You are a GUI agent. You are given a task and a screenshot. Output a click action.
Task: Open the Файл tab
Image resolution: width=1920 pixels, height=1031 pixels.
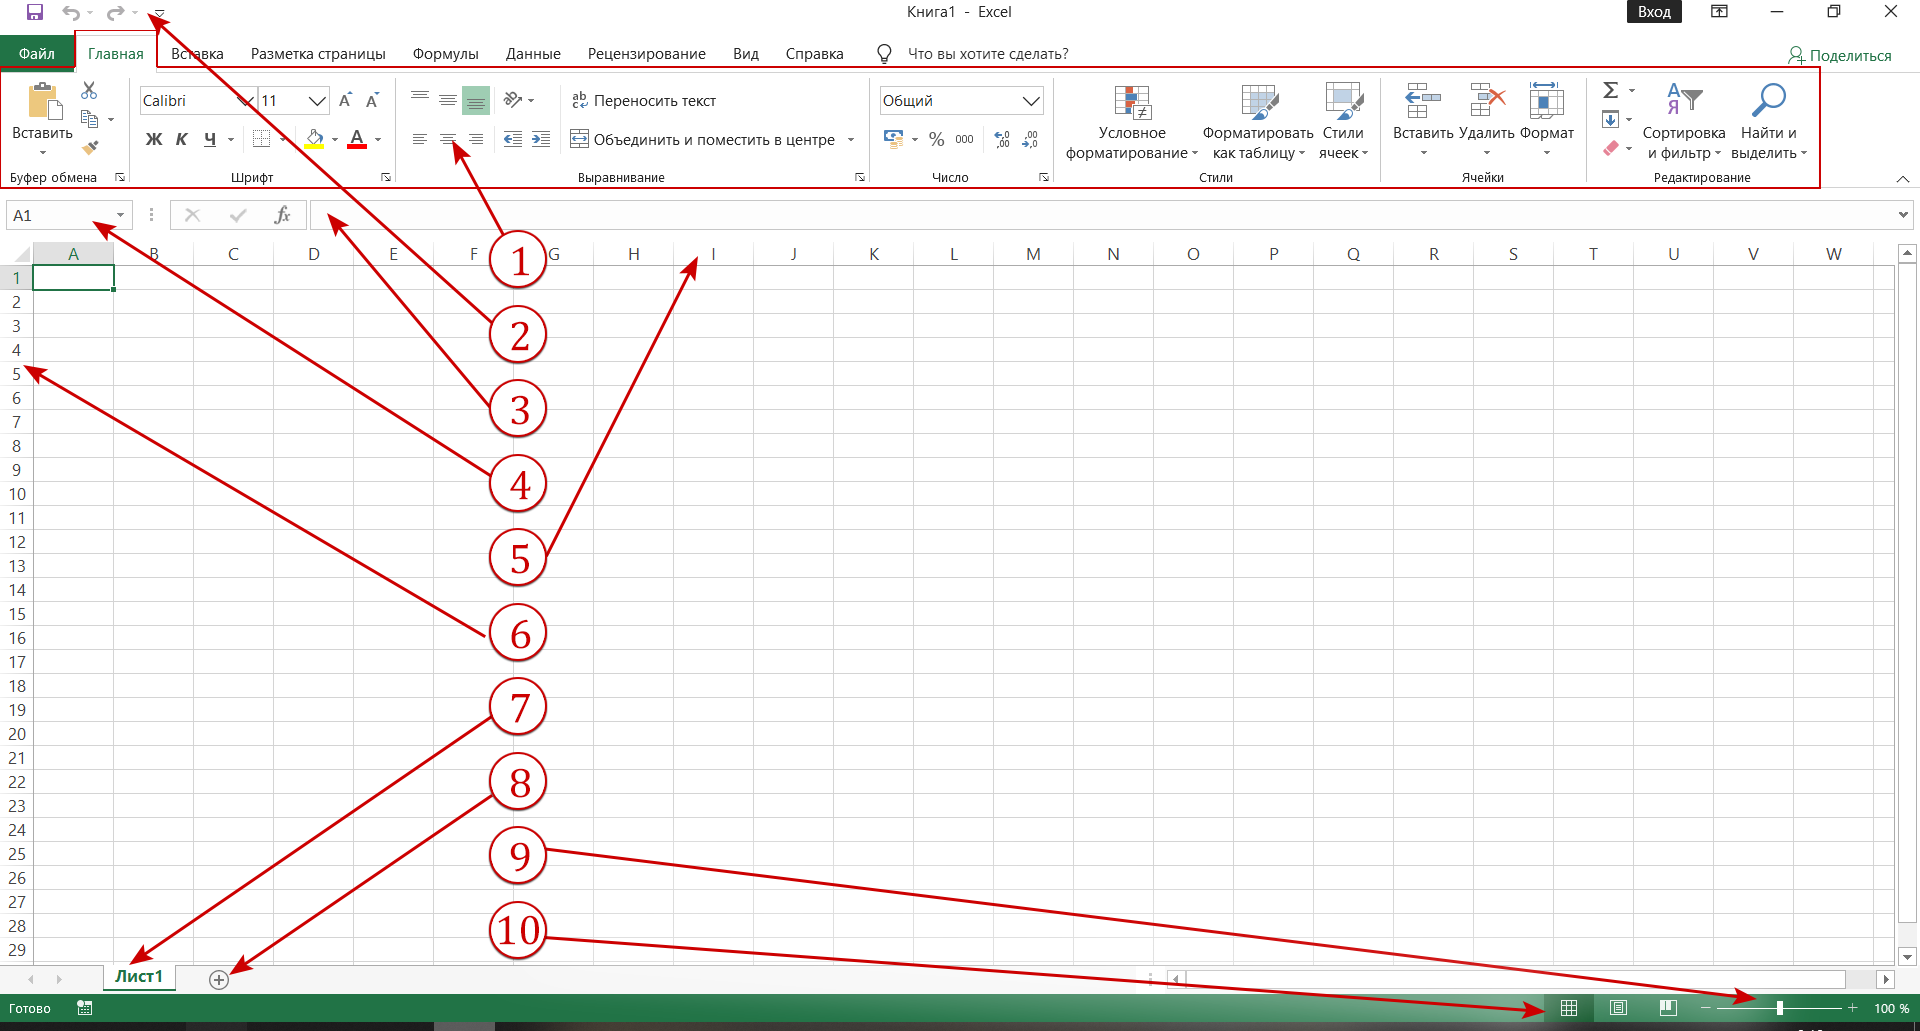coord(37,53)
